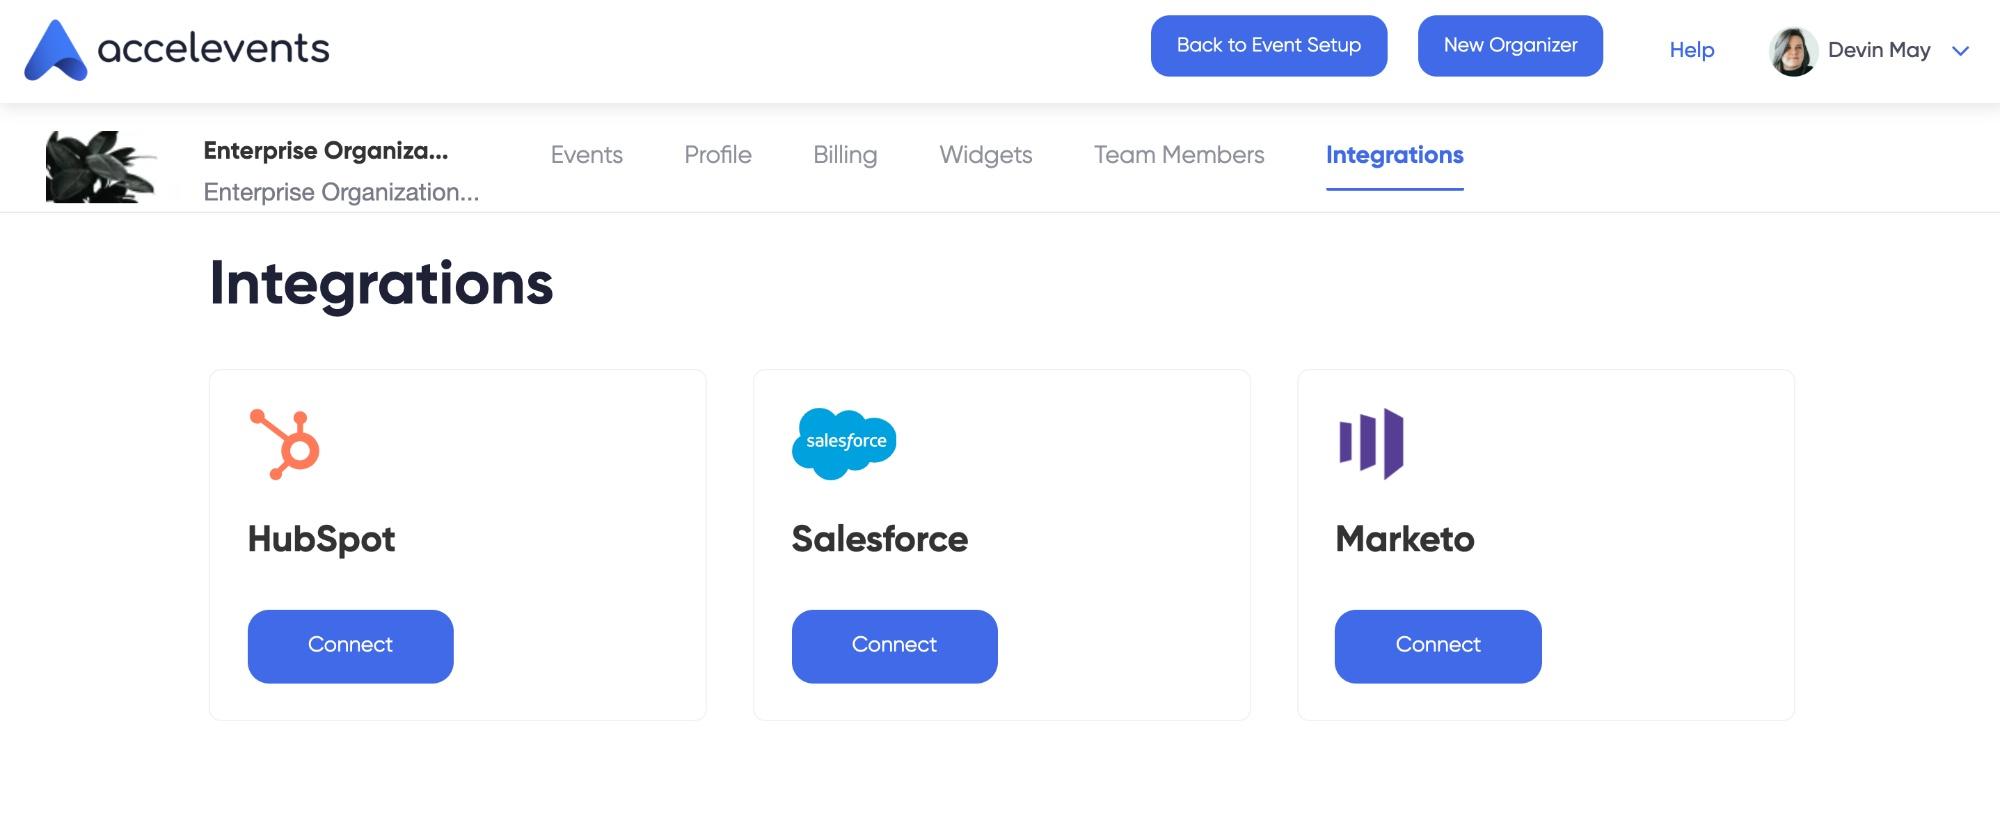Click the Salesforce cloud logo
This screenshot has height=836, width=2000.
click(x=844, y=443)
